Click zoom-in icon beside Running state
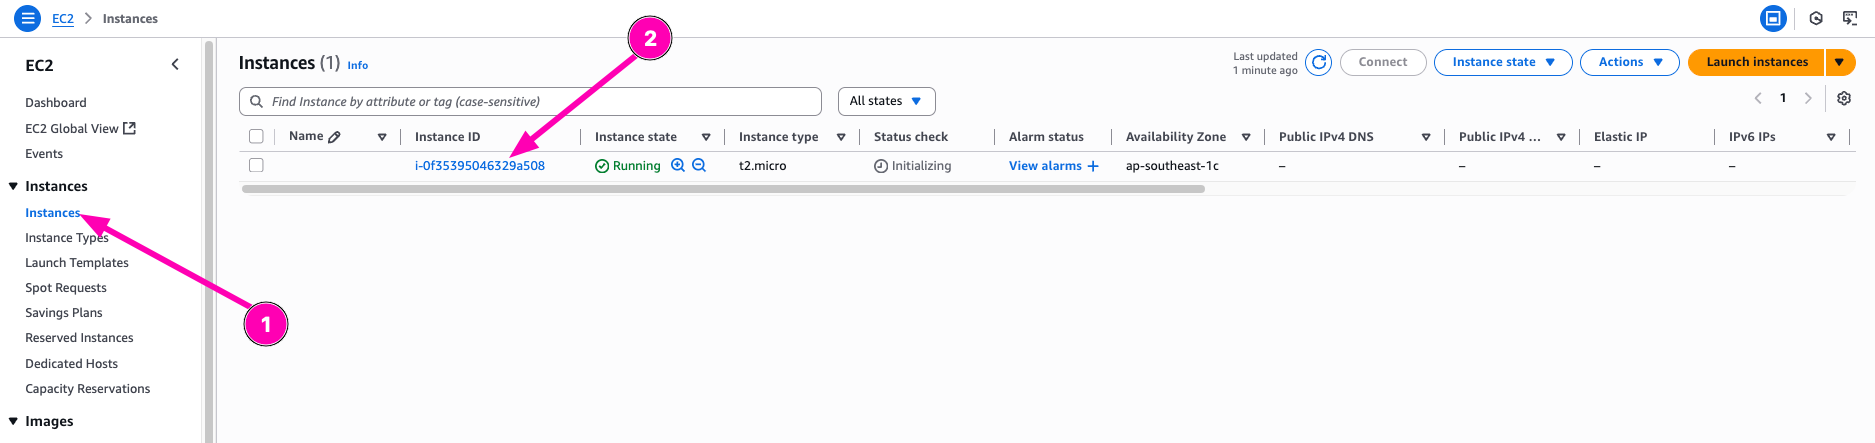This screenshot has width=1875, height=443. coord(678,166)
